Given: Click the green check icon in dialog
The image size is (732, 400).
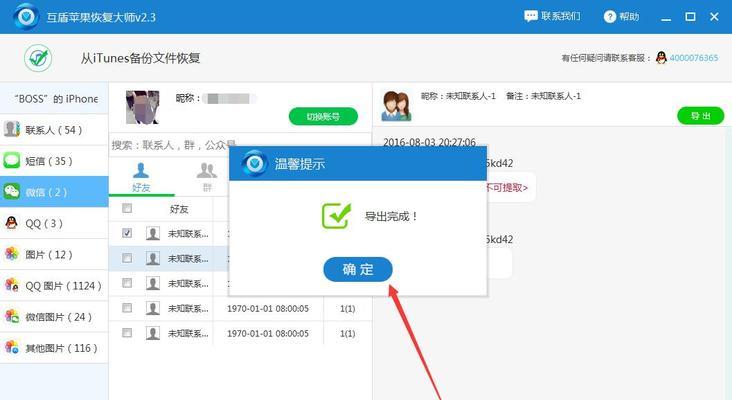Looking at the screenshot, I should click(336, 216).
